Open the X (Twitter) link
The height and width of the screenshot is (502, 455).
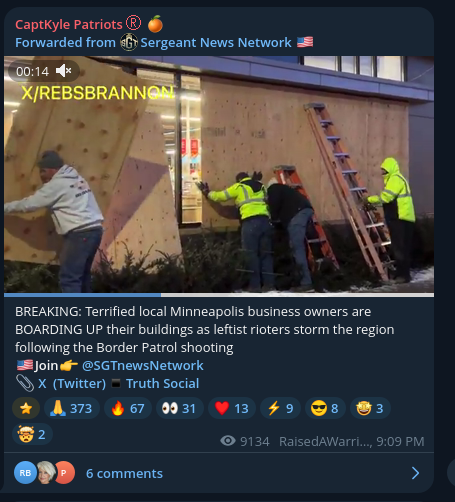pyautogui.click(x=72, y=384)
